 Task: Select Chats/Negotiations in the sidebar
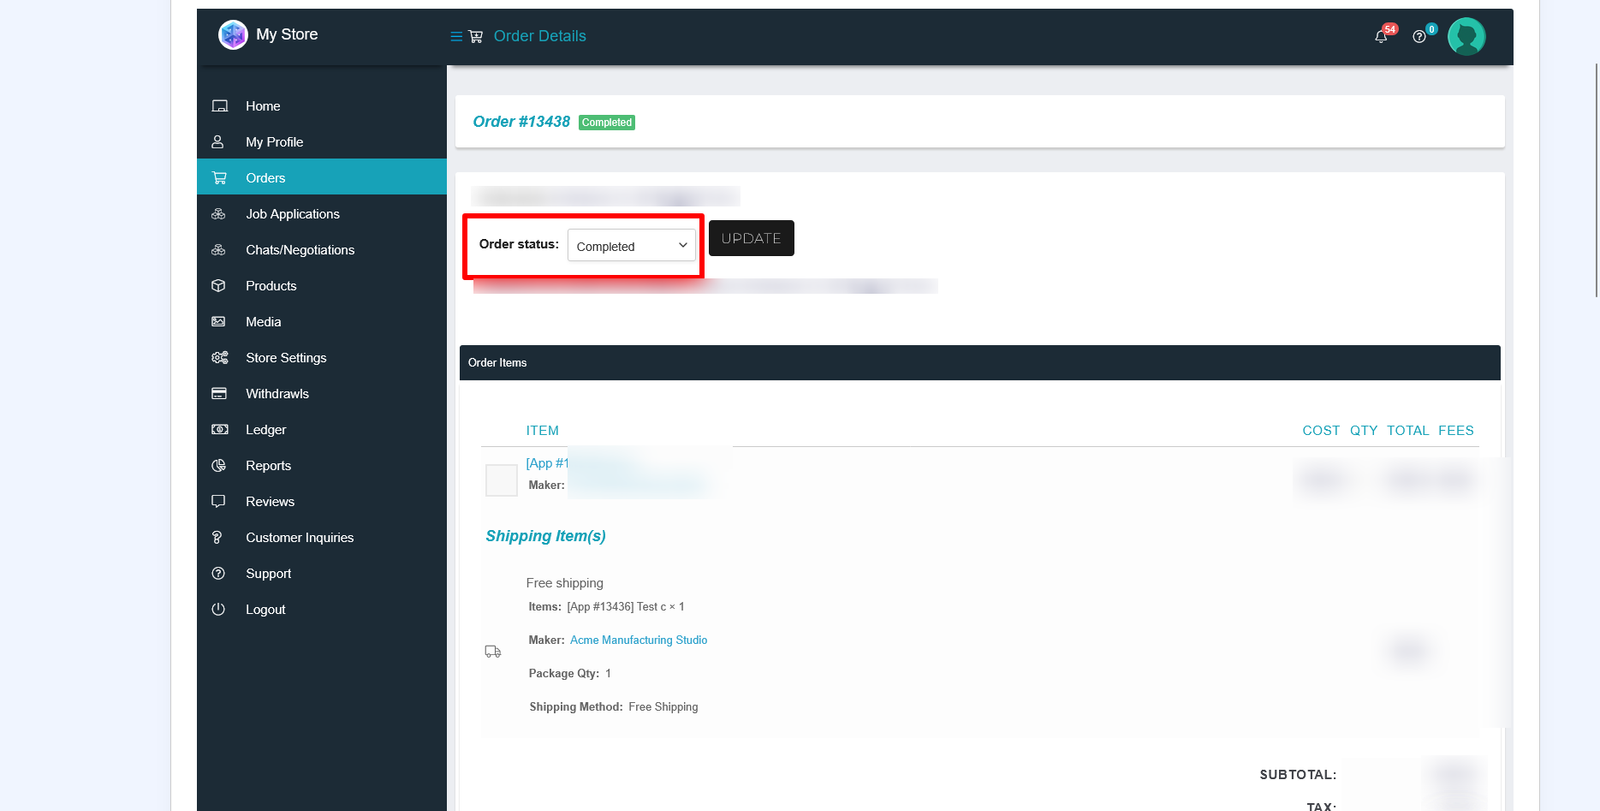click(x=300, y=250)
